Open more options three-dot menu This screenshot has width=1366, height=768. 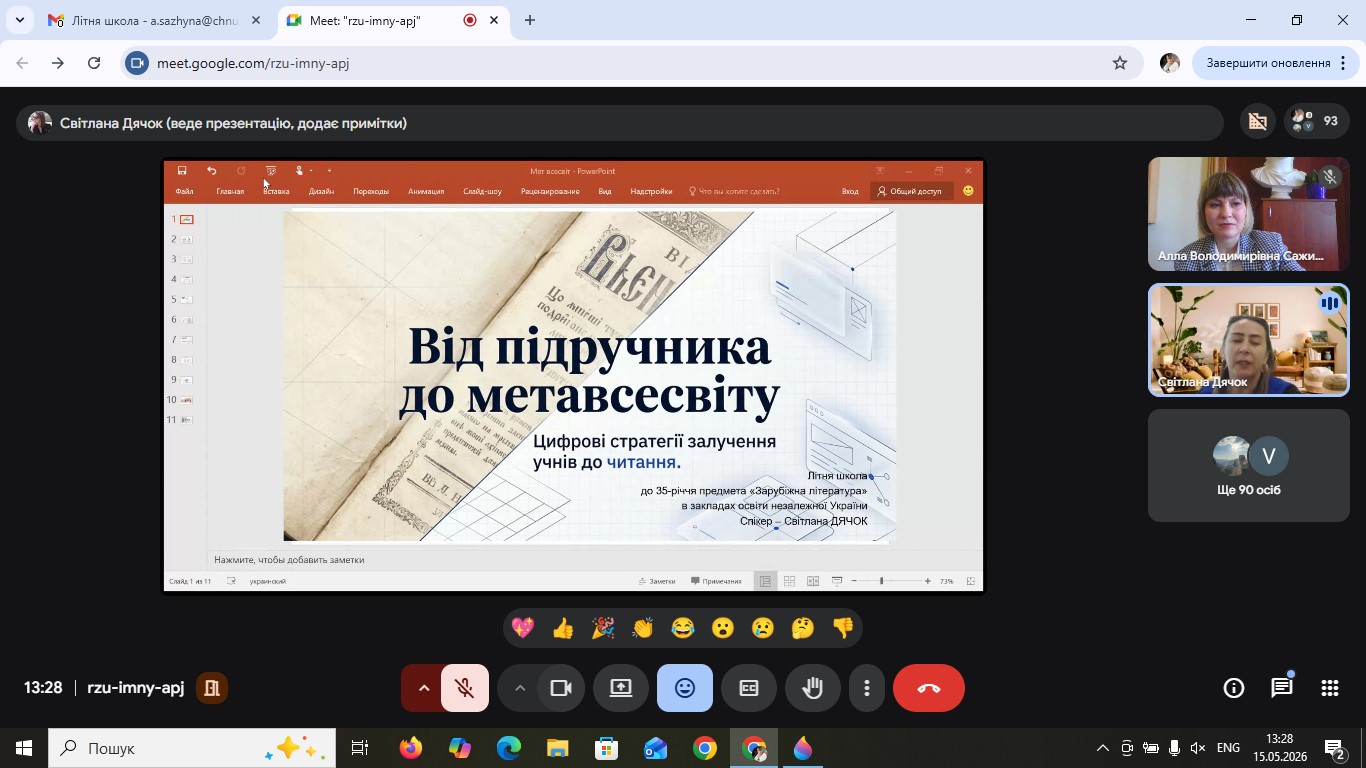(867, 688)
